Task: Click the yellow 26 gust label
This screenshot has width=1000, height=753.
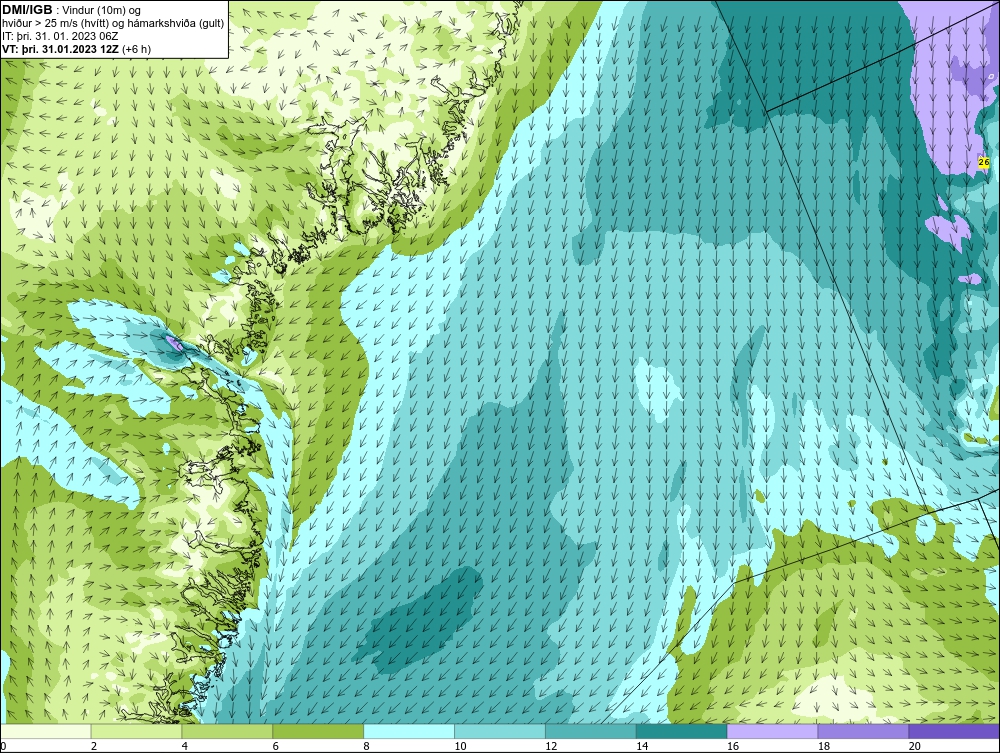Action: pyautogui.click(x=983, y=163)
